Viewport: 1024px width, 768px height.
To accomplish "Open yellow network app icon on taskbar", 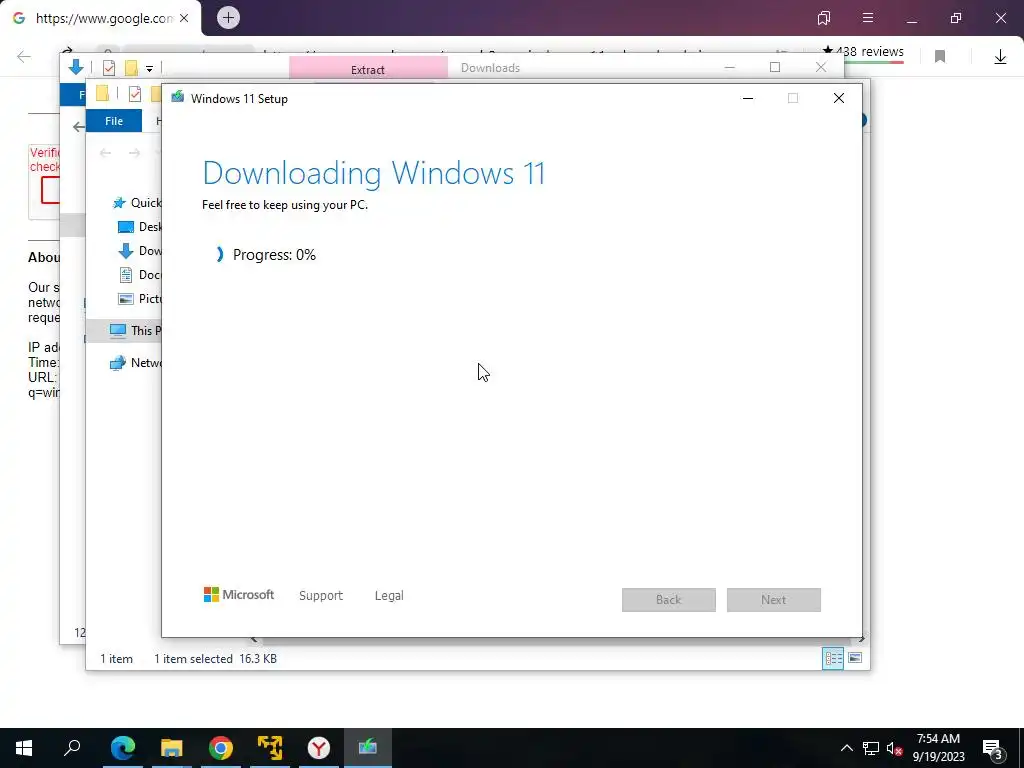I will click(269, 748).
